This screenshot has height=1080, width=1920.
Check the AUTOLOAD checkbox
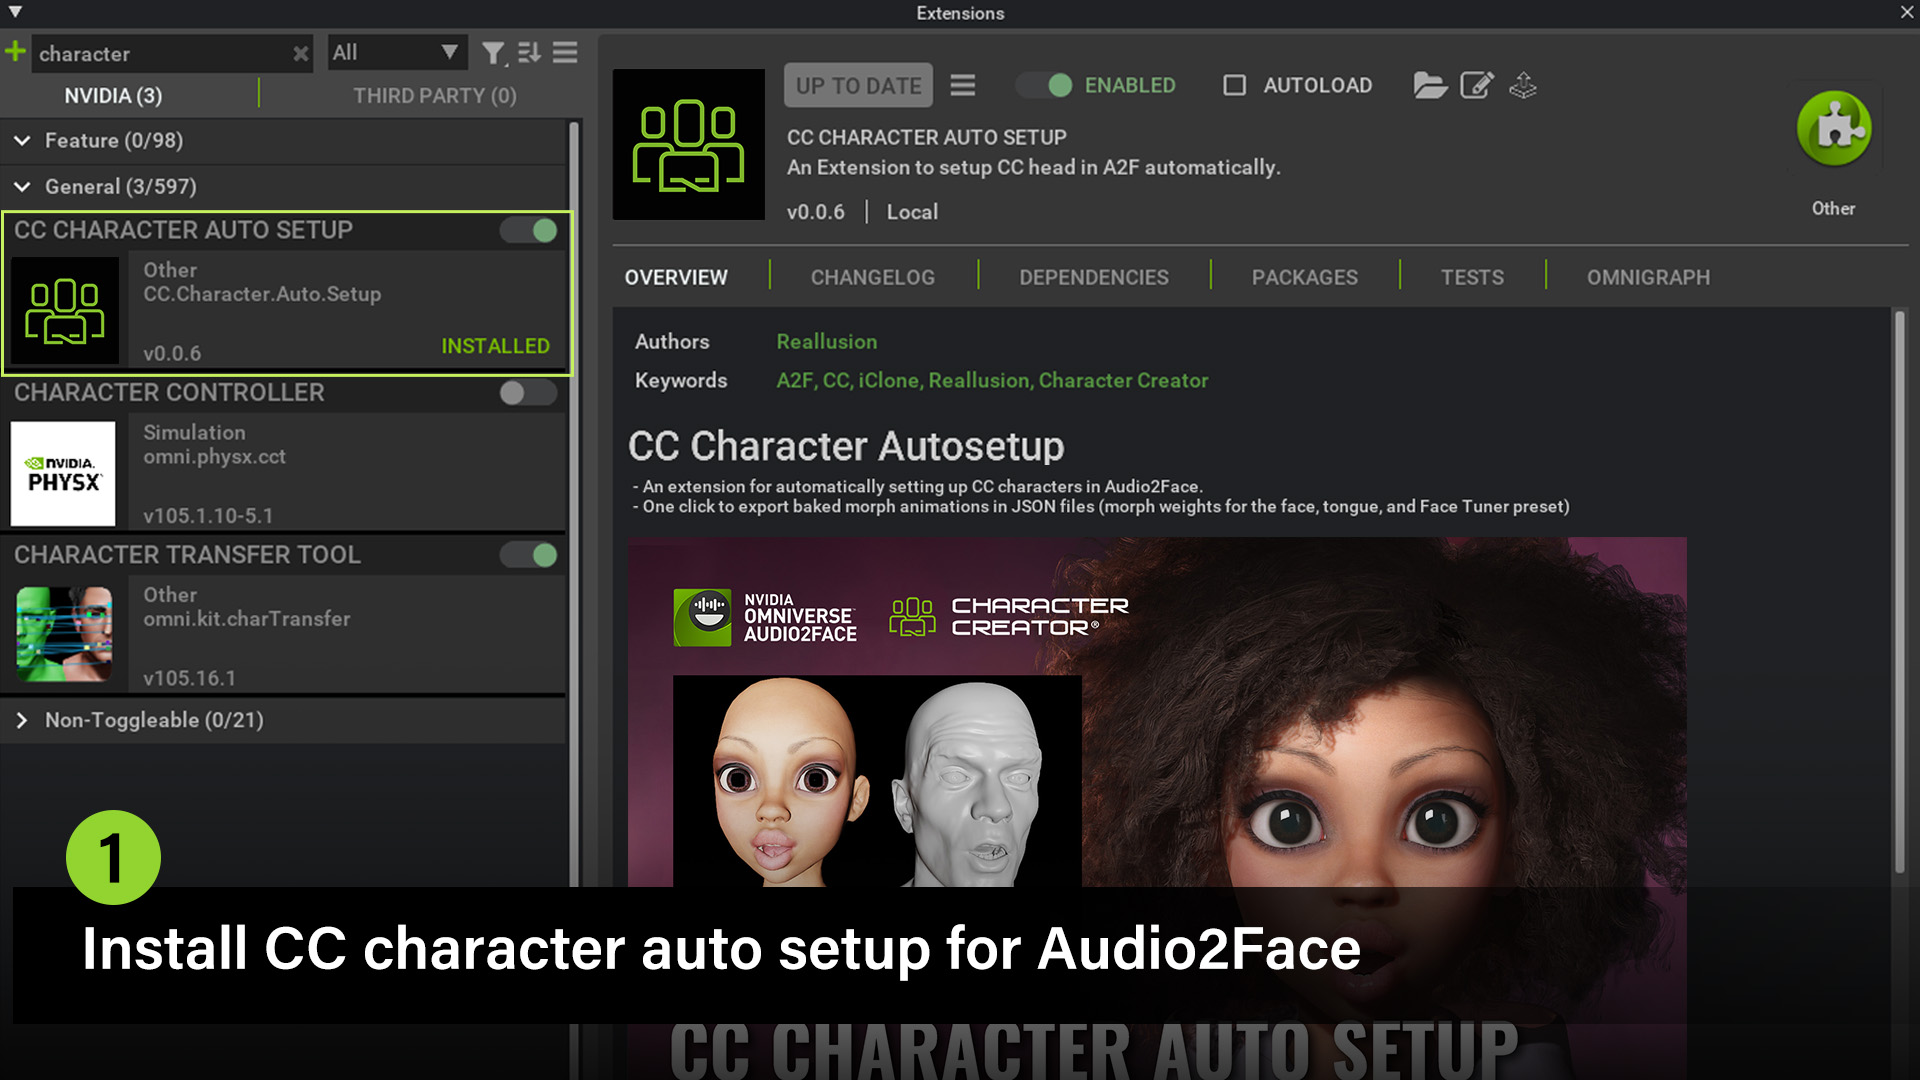click(x=1234, y=85)
